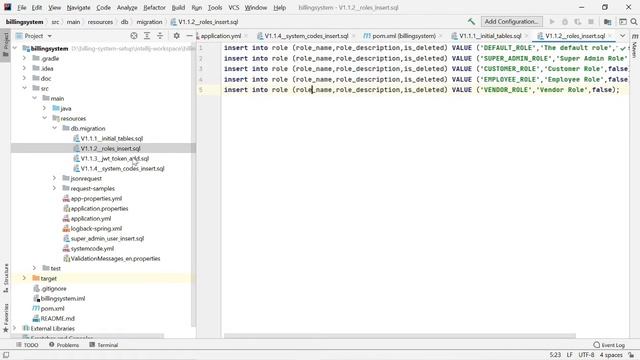This screenshot has width=640, height=360.
Task: Open the VCS menu
Action: (x=233, y=8)
